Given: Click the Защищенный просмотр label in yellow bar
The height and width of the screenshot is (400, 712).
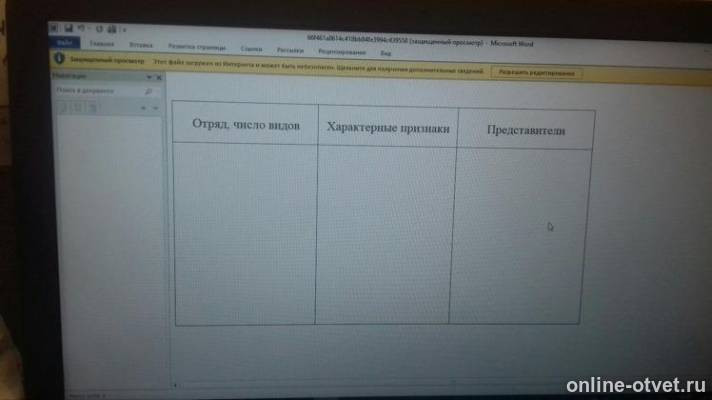Looking at the screenshot, I should [x=107, y=60].
